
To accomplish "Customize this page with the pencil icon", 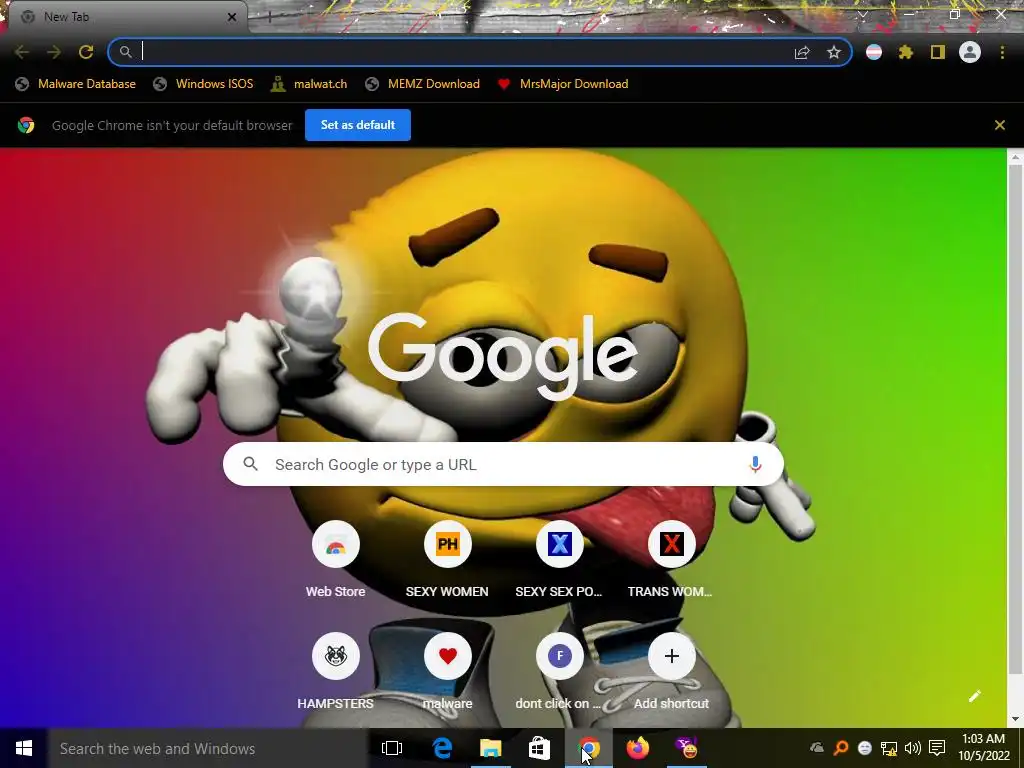I will 974,696.
